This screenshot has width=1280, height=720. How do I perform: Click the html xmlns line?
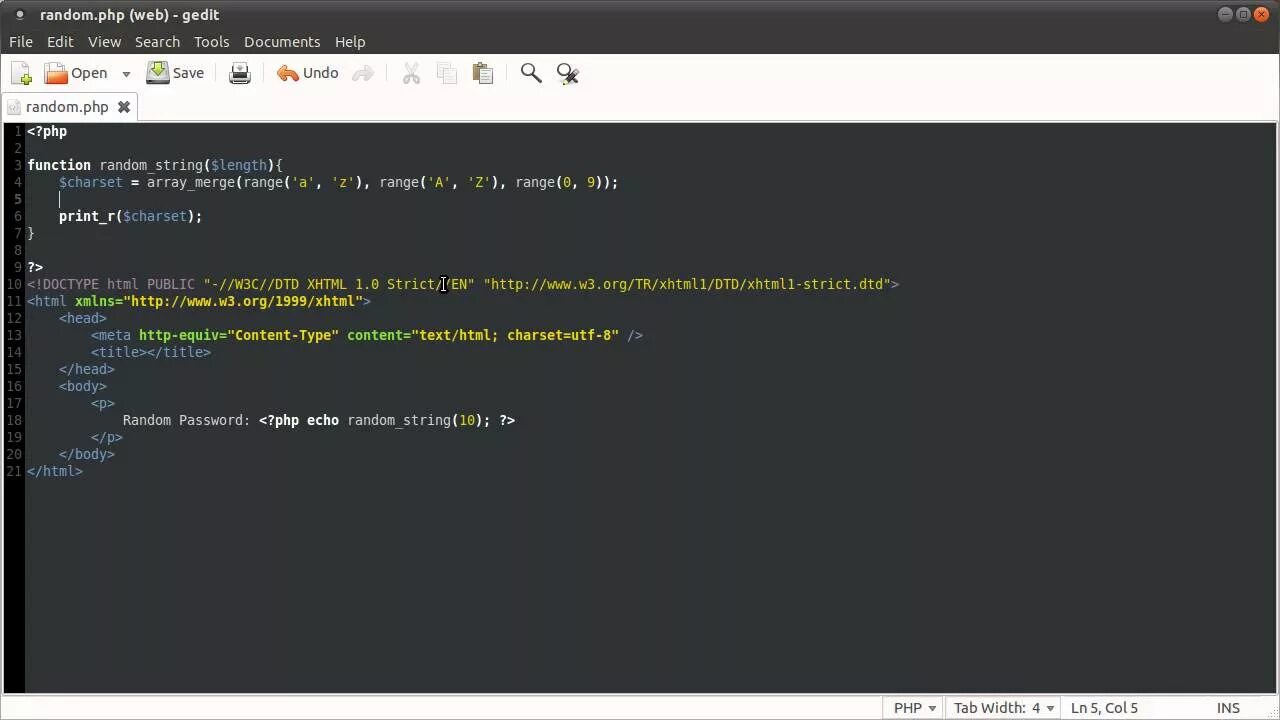(199, 301)
